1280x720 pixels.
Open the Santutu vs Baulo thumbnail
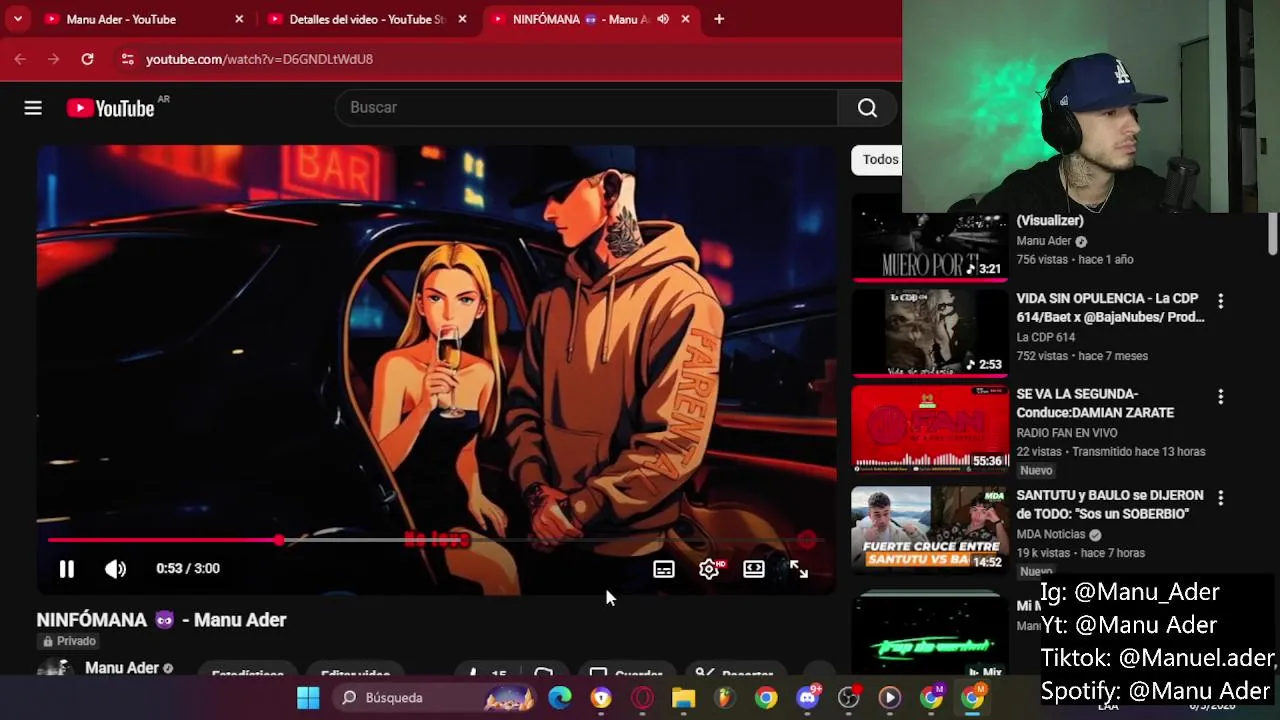pos(930,529)
